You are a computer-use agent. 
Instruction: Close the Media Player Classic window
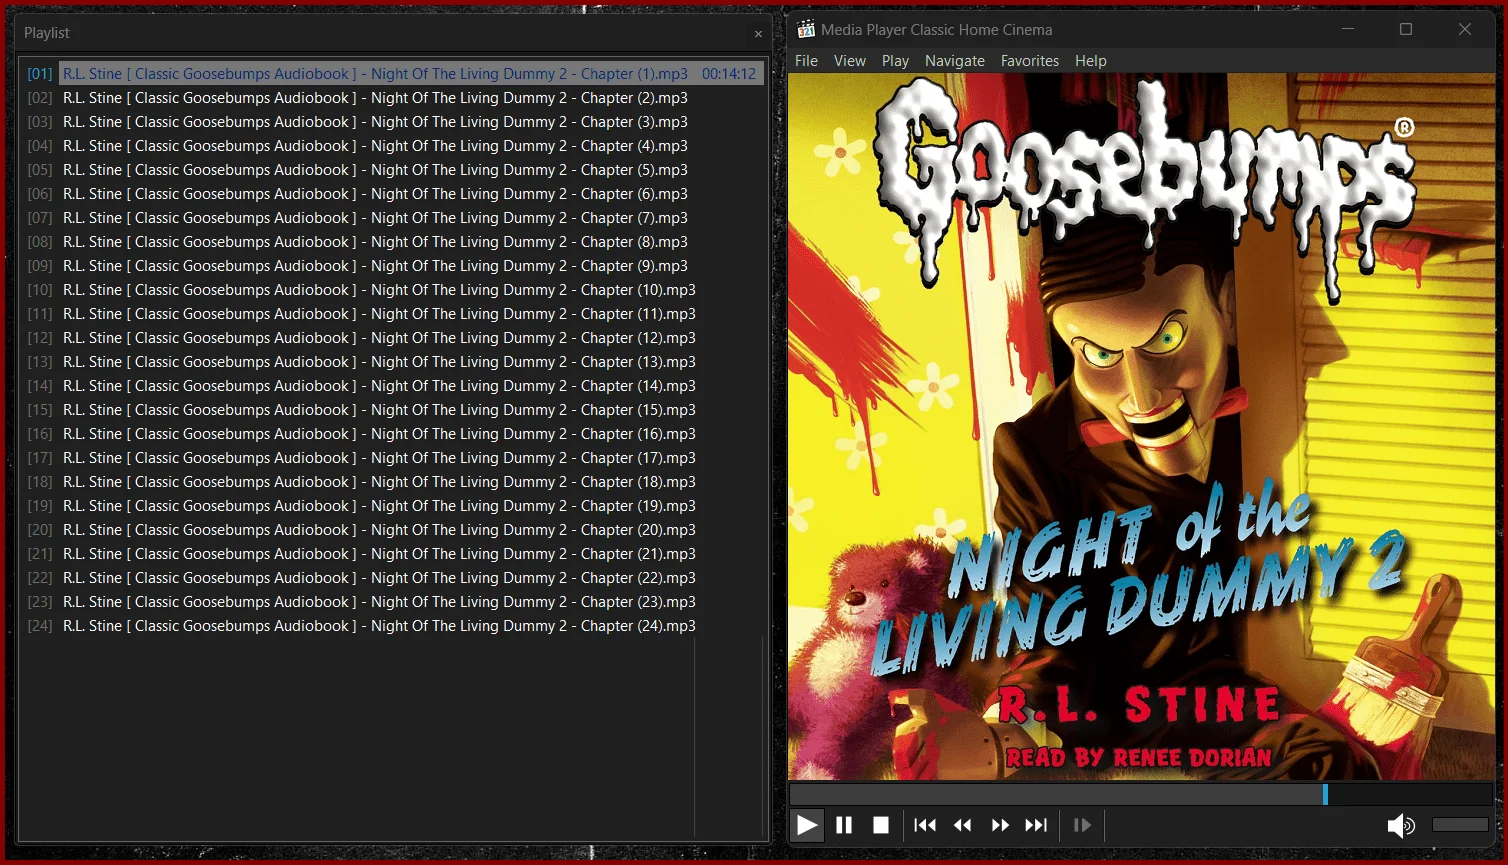click(1465, 29)
